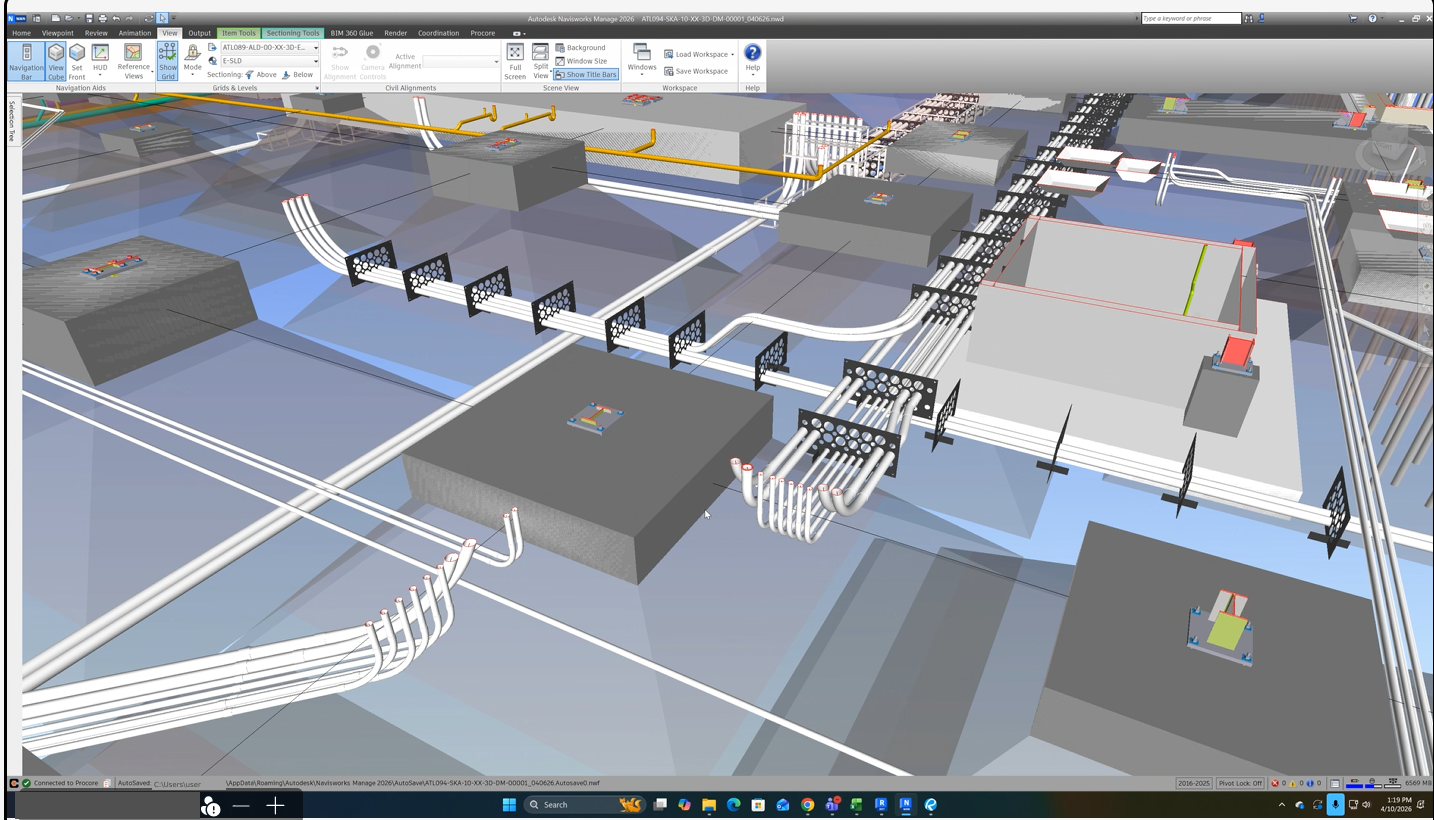
Task: Click the microphone icon in system tray
Action: point(1335,804)
